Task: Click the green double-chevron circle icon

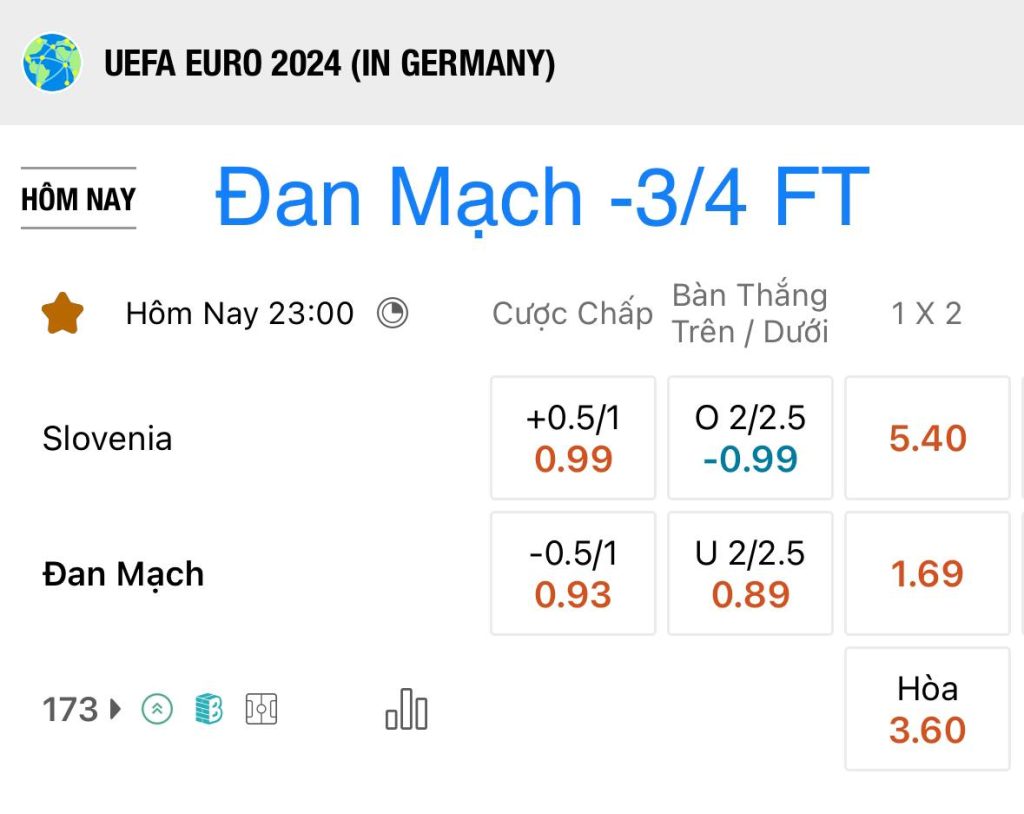Action: point(157,709)
